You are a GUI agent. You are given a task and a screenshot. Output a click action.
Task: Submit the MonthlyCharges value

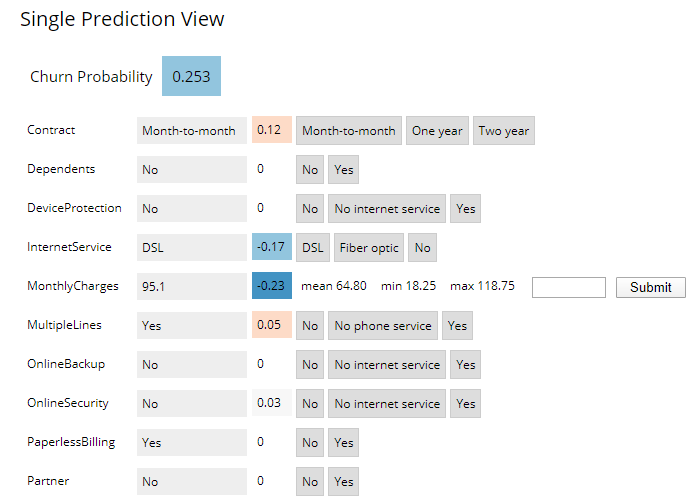tap(651, 287)
